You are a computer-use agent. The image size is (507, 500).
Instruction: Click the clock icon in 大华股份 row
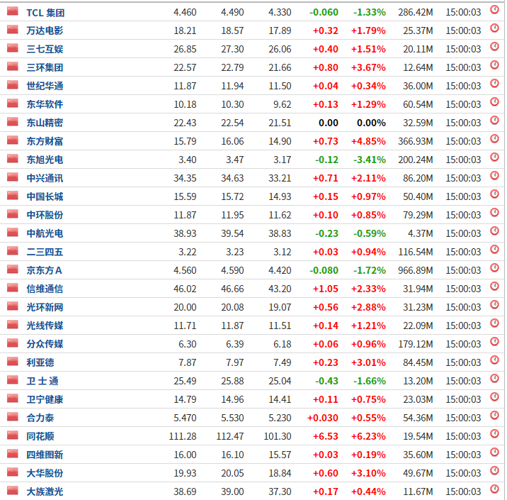495,470
